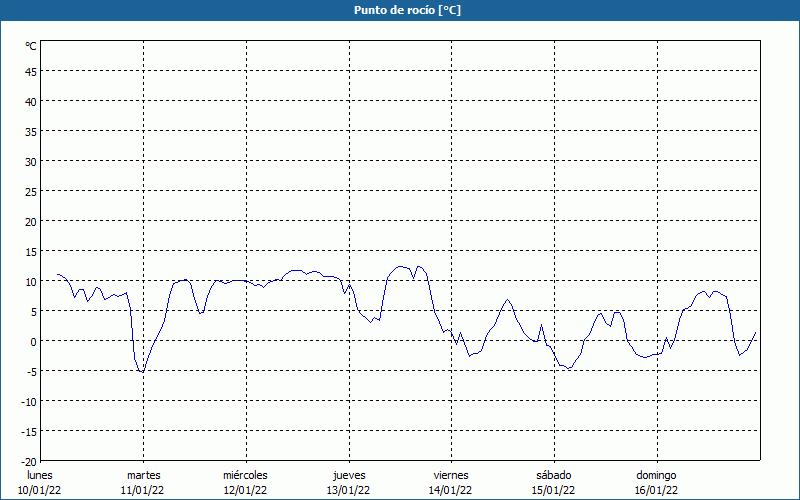Select the "jueves" day label

(348, 475)
